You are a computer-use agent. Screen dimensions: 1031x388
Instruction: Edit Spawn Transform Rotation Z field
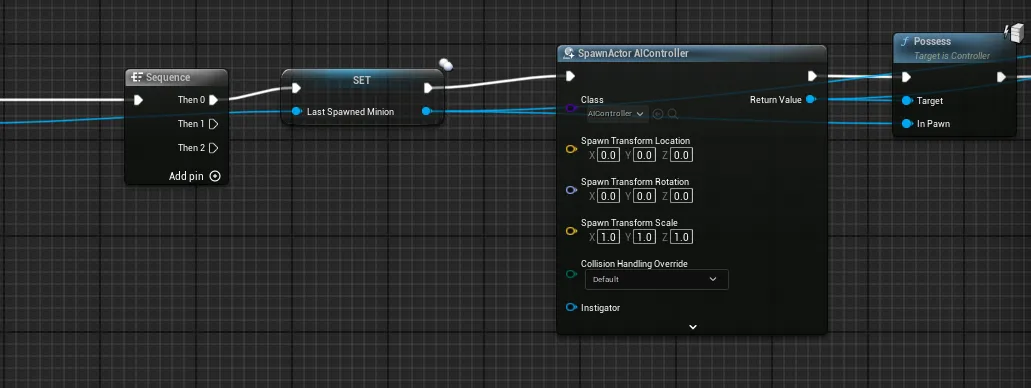click(x=681, y=196)
